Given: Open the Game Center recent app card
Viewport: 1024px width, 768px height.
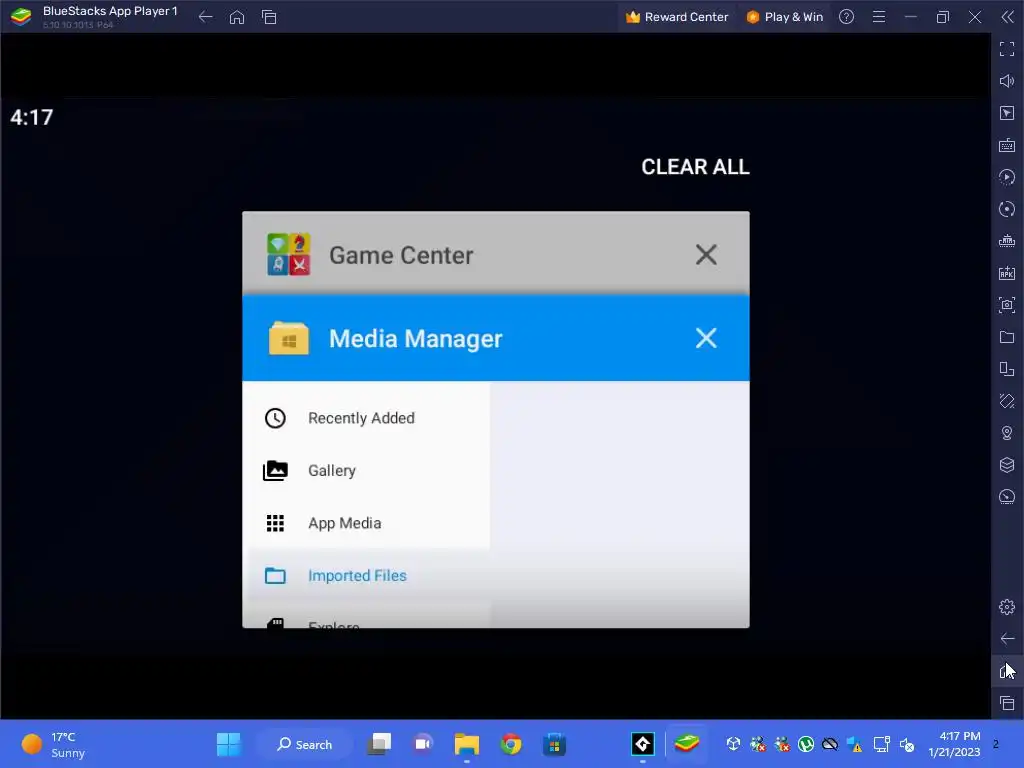Looking at the screenshot, I should tap(496, 253).
